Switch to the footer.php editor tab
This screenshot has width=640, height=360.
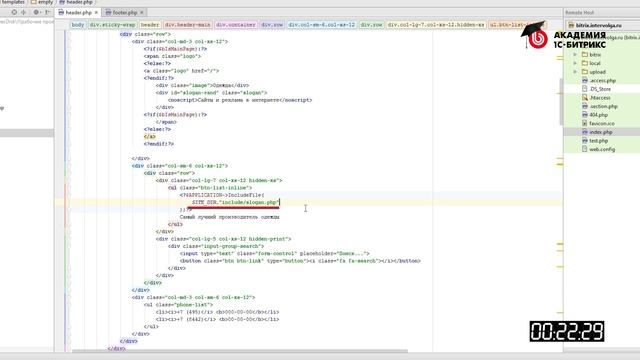click(x=125, y=13)
